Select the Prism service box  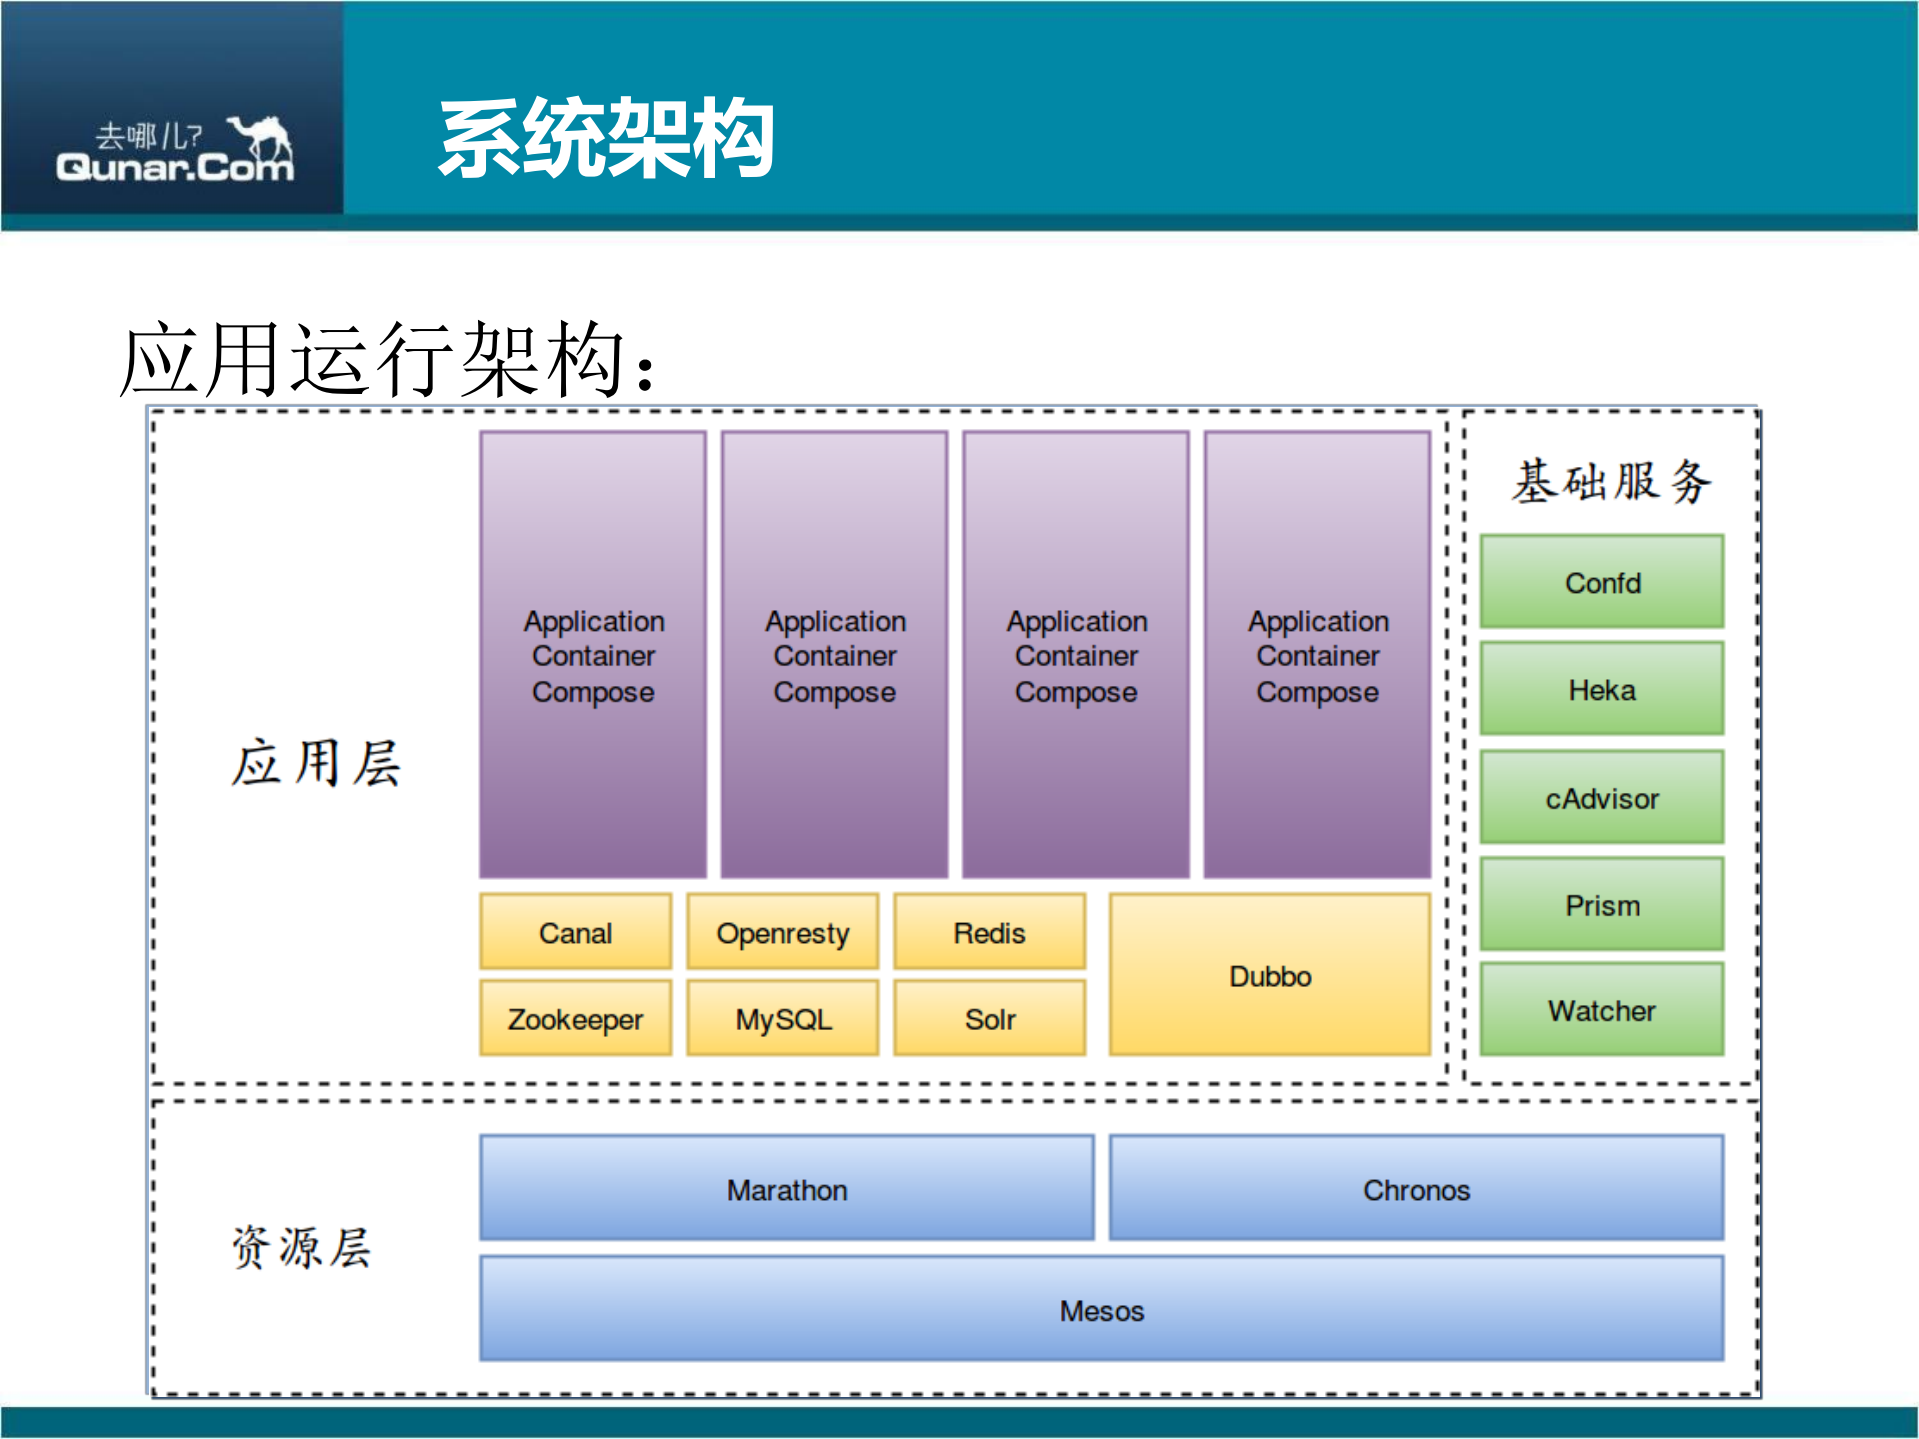(1600, 904)
